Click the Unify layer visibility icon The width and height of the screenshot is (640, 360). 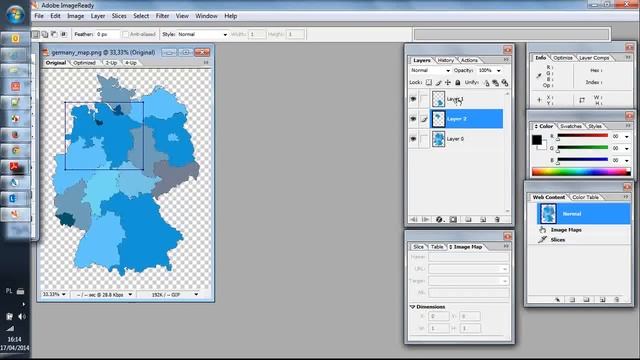point(496,83)
